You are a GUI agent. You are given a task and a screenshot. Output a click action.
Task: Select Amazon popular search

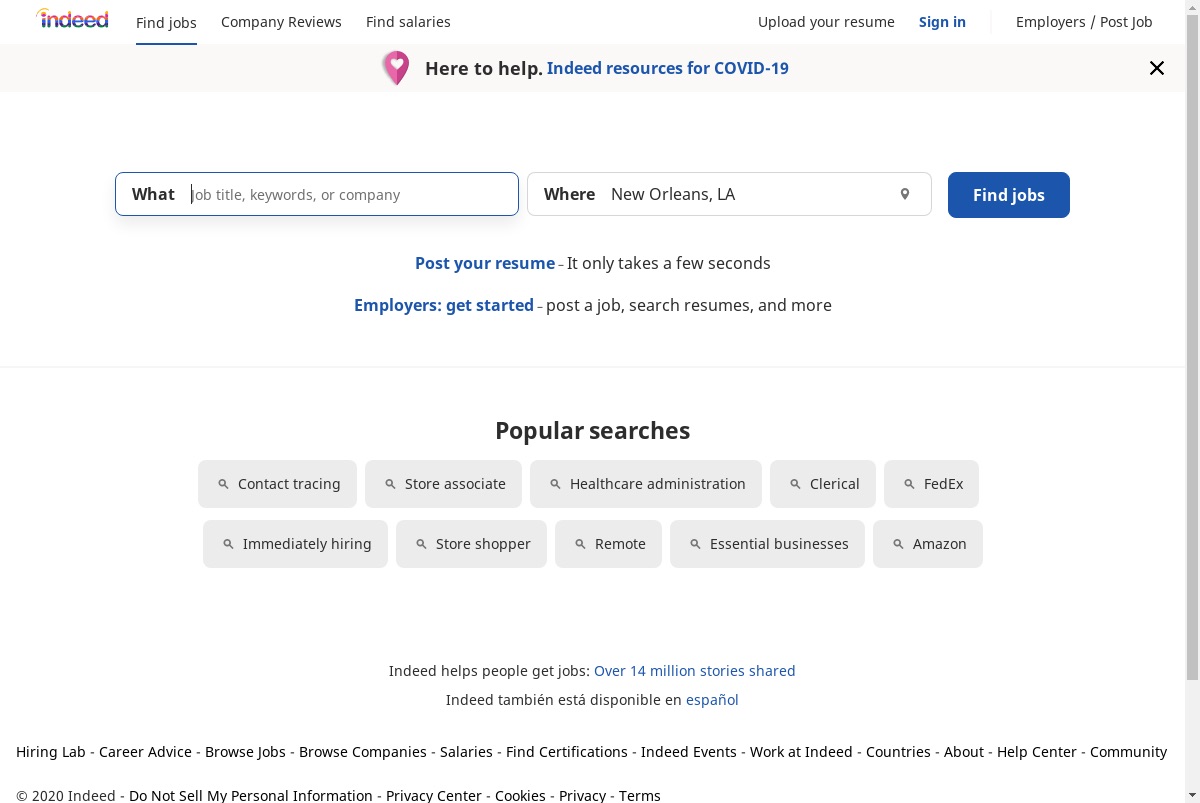click(928, 544)
